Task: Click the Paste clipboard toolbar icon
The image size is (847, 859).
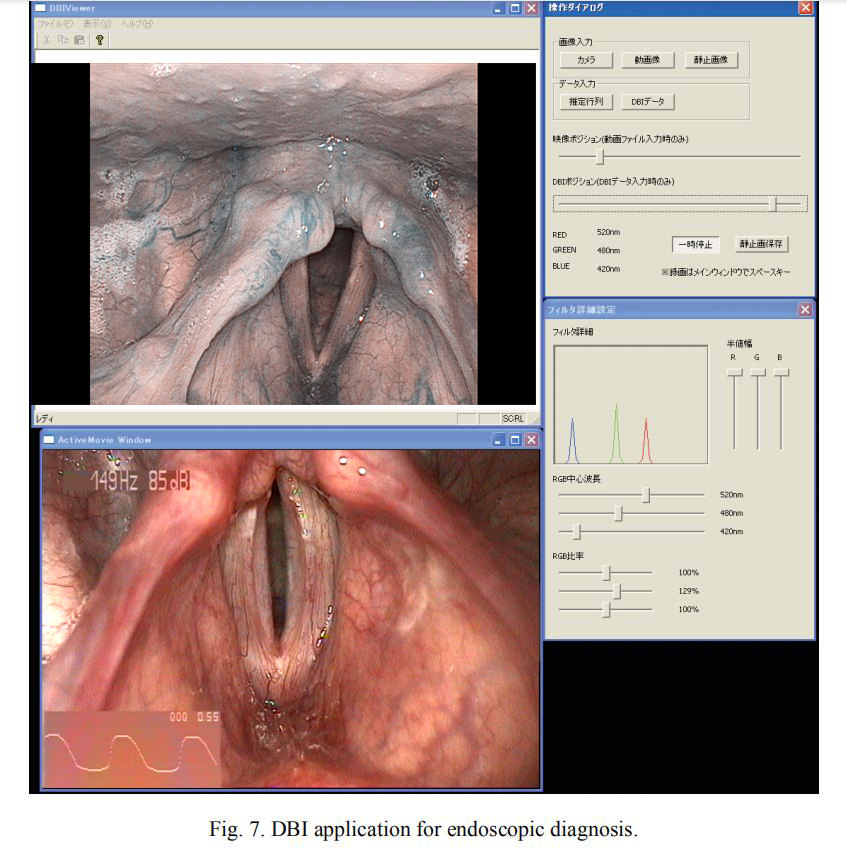Action: pos(79,40)
